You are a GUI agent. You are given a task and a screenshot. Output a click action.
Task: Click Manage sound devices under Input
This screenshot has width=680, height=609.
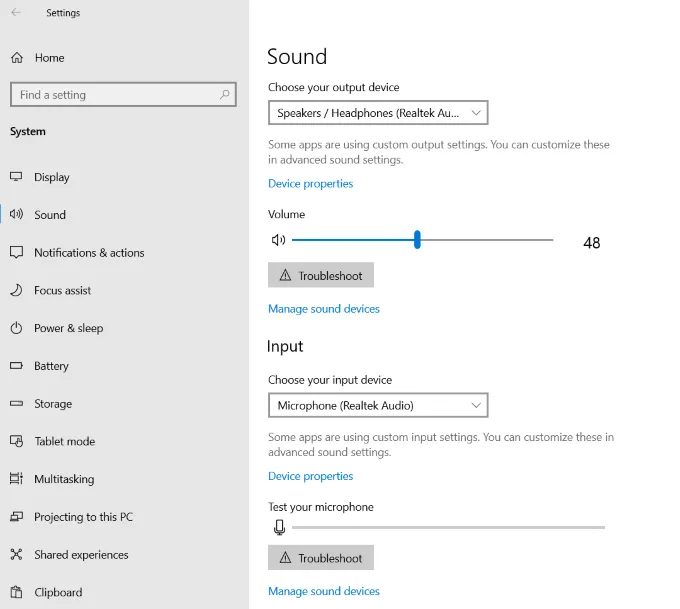(x=324, y=591)
